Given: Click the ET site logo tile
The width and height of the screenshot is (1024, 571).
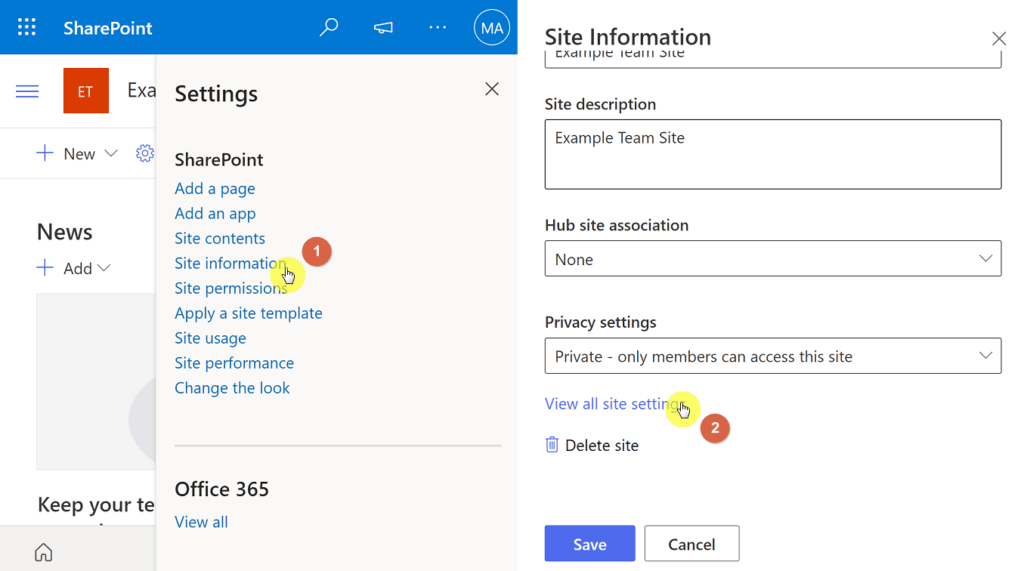Looking at the screenshot, I should tap(86, 91).
